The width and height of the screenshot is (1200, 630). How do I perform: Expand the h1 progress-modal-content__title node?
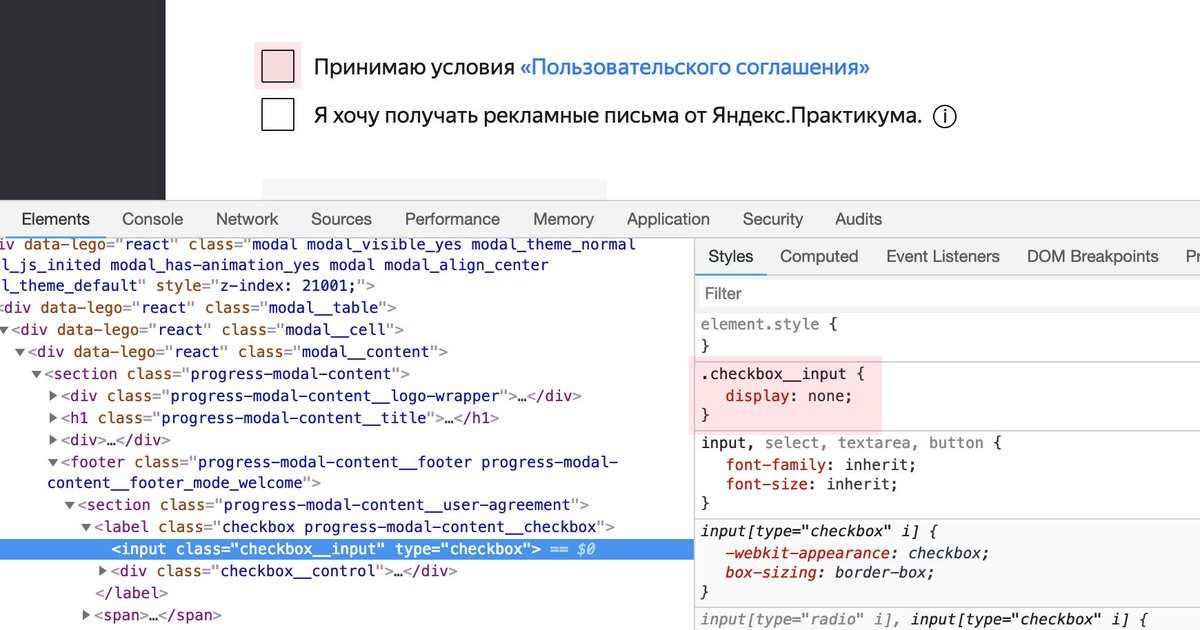tap(53, 418)
